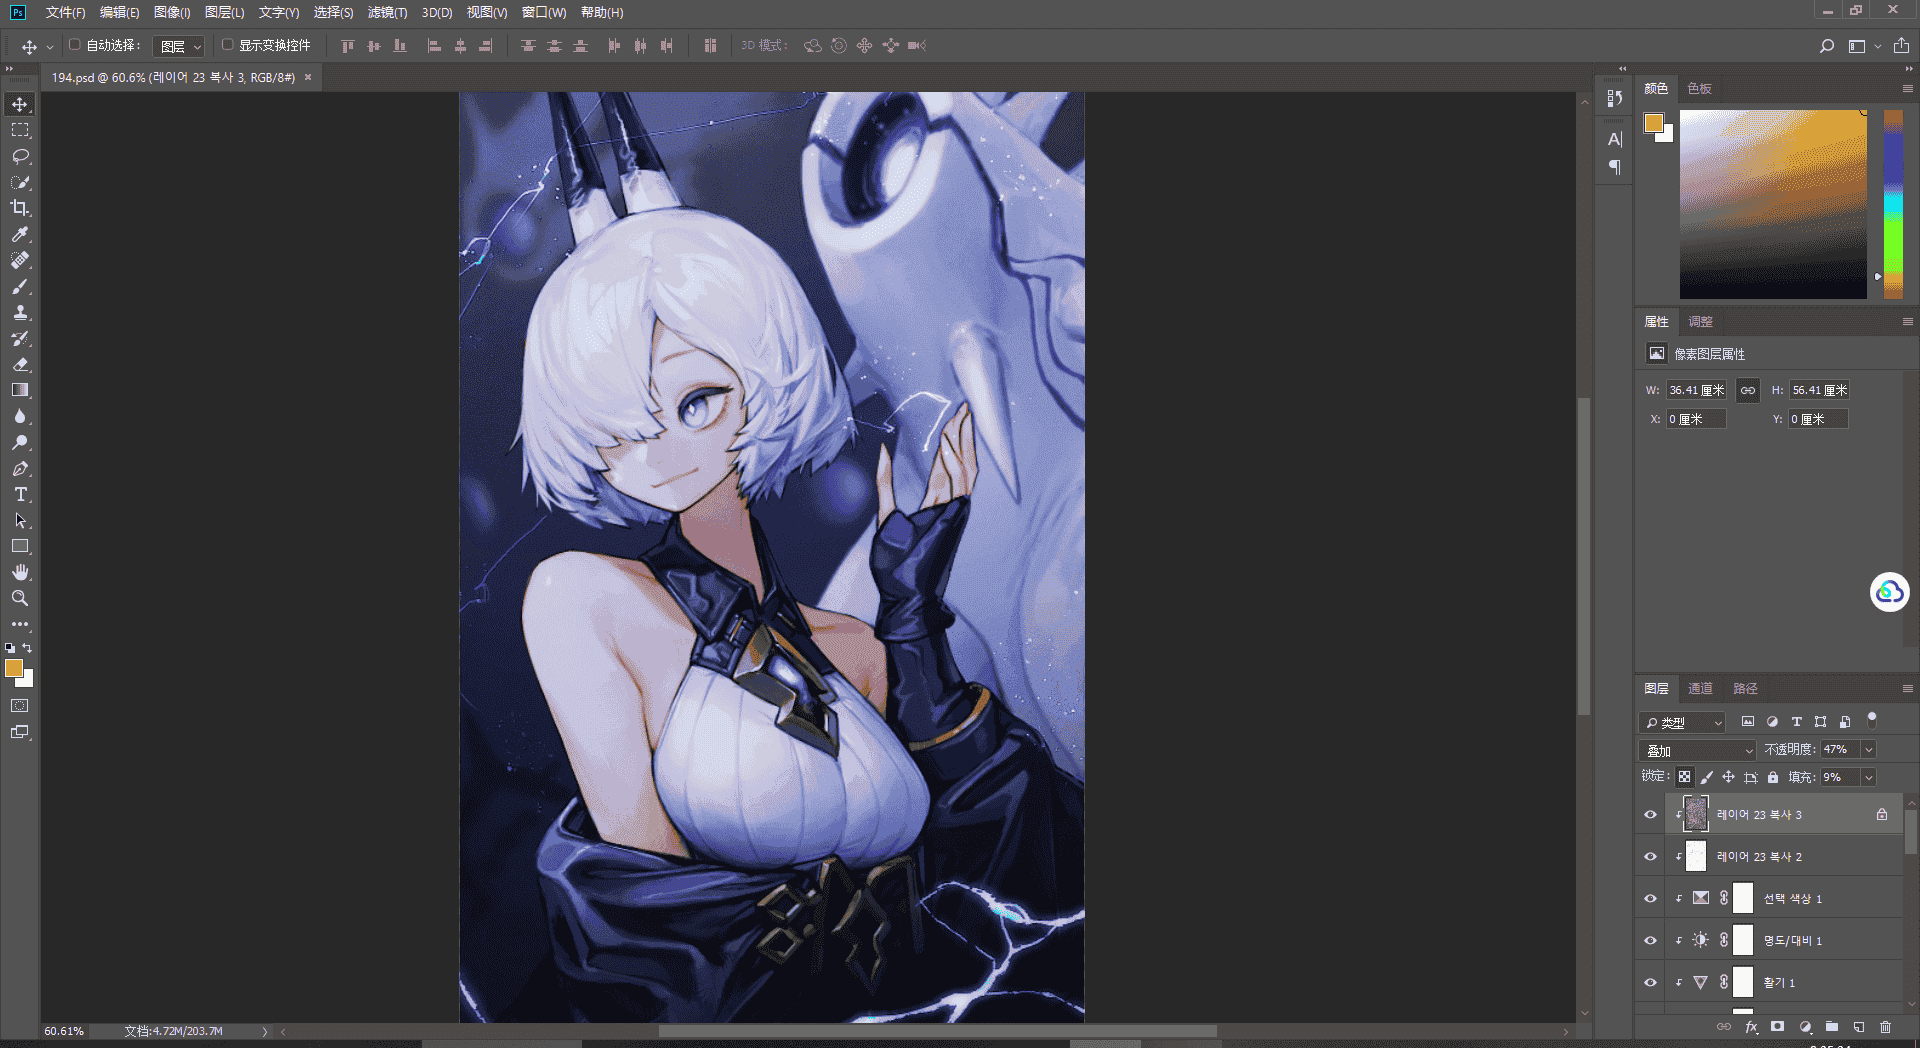Open the Layers panel flyout menu
The image size is (1920, 1048).
tap(1907, 689)
